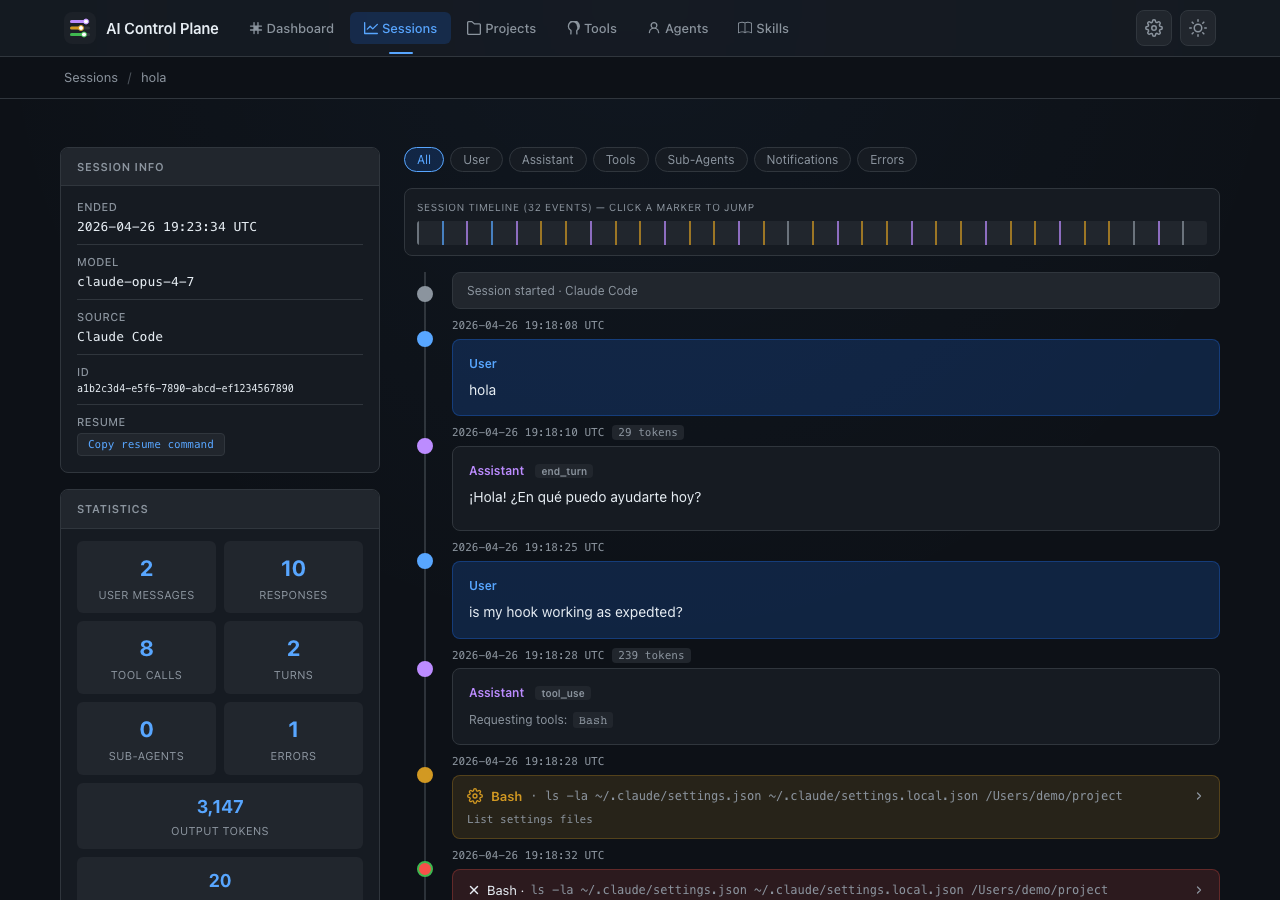Go back via the Sessions breadcrumb link
The image size is (1280, 900).
[x=91, y=77]
